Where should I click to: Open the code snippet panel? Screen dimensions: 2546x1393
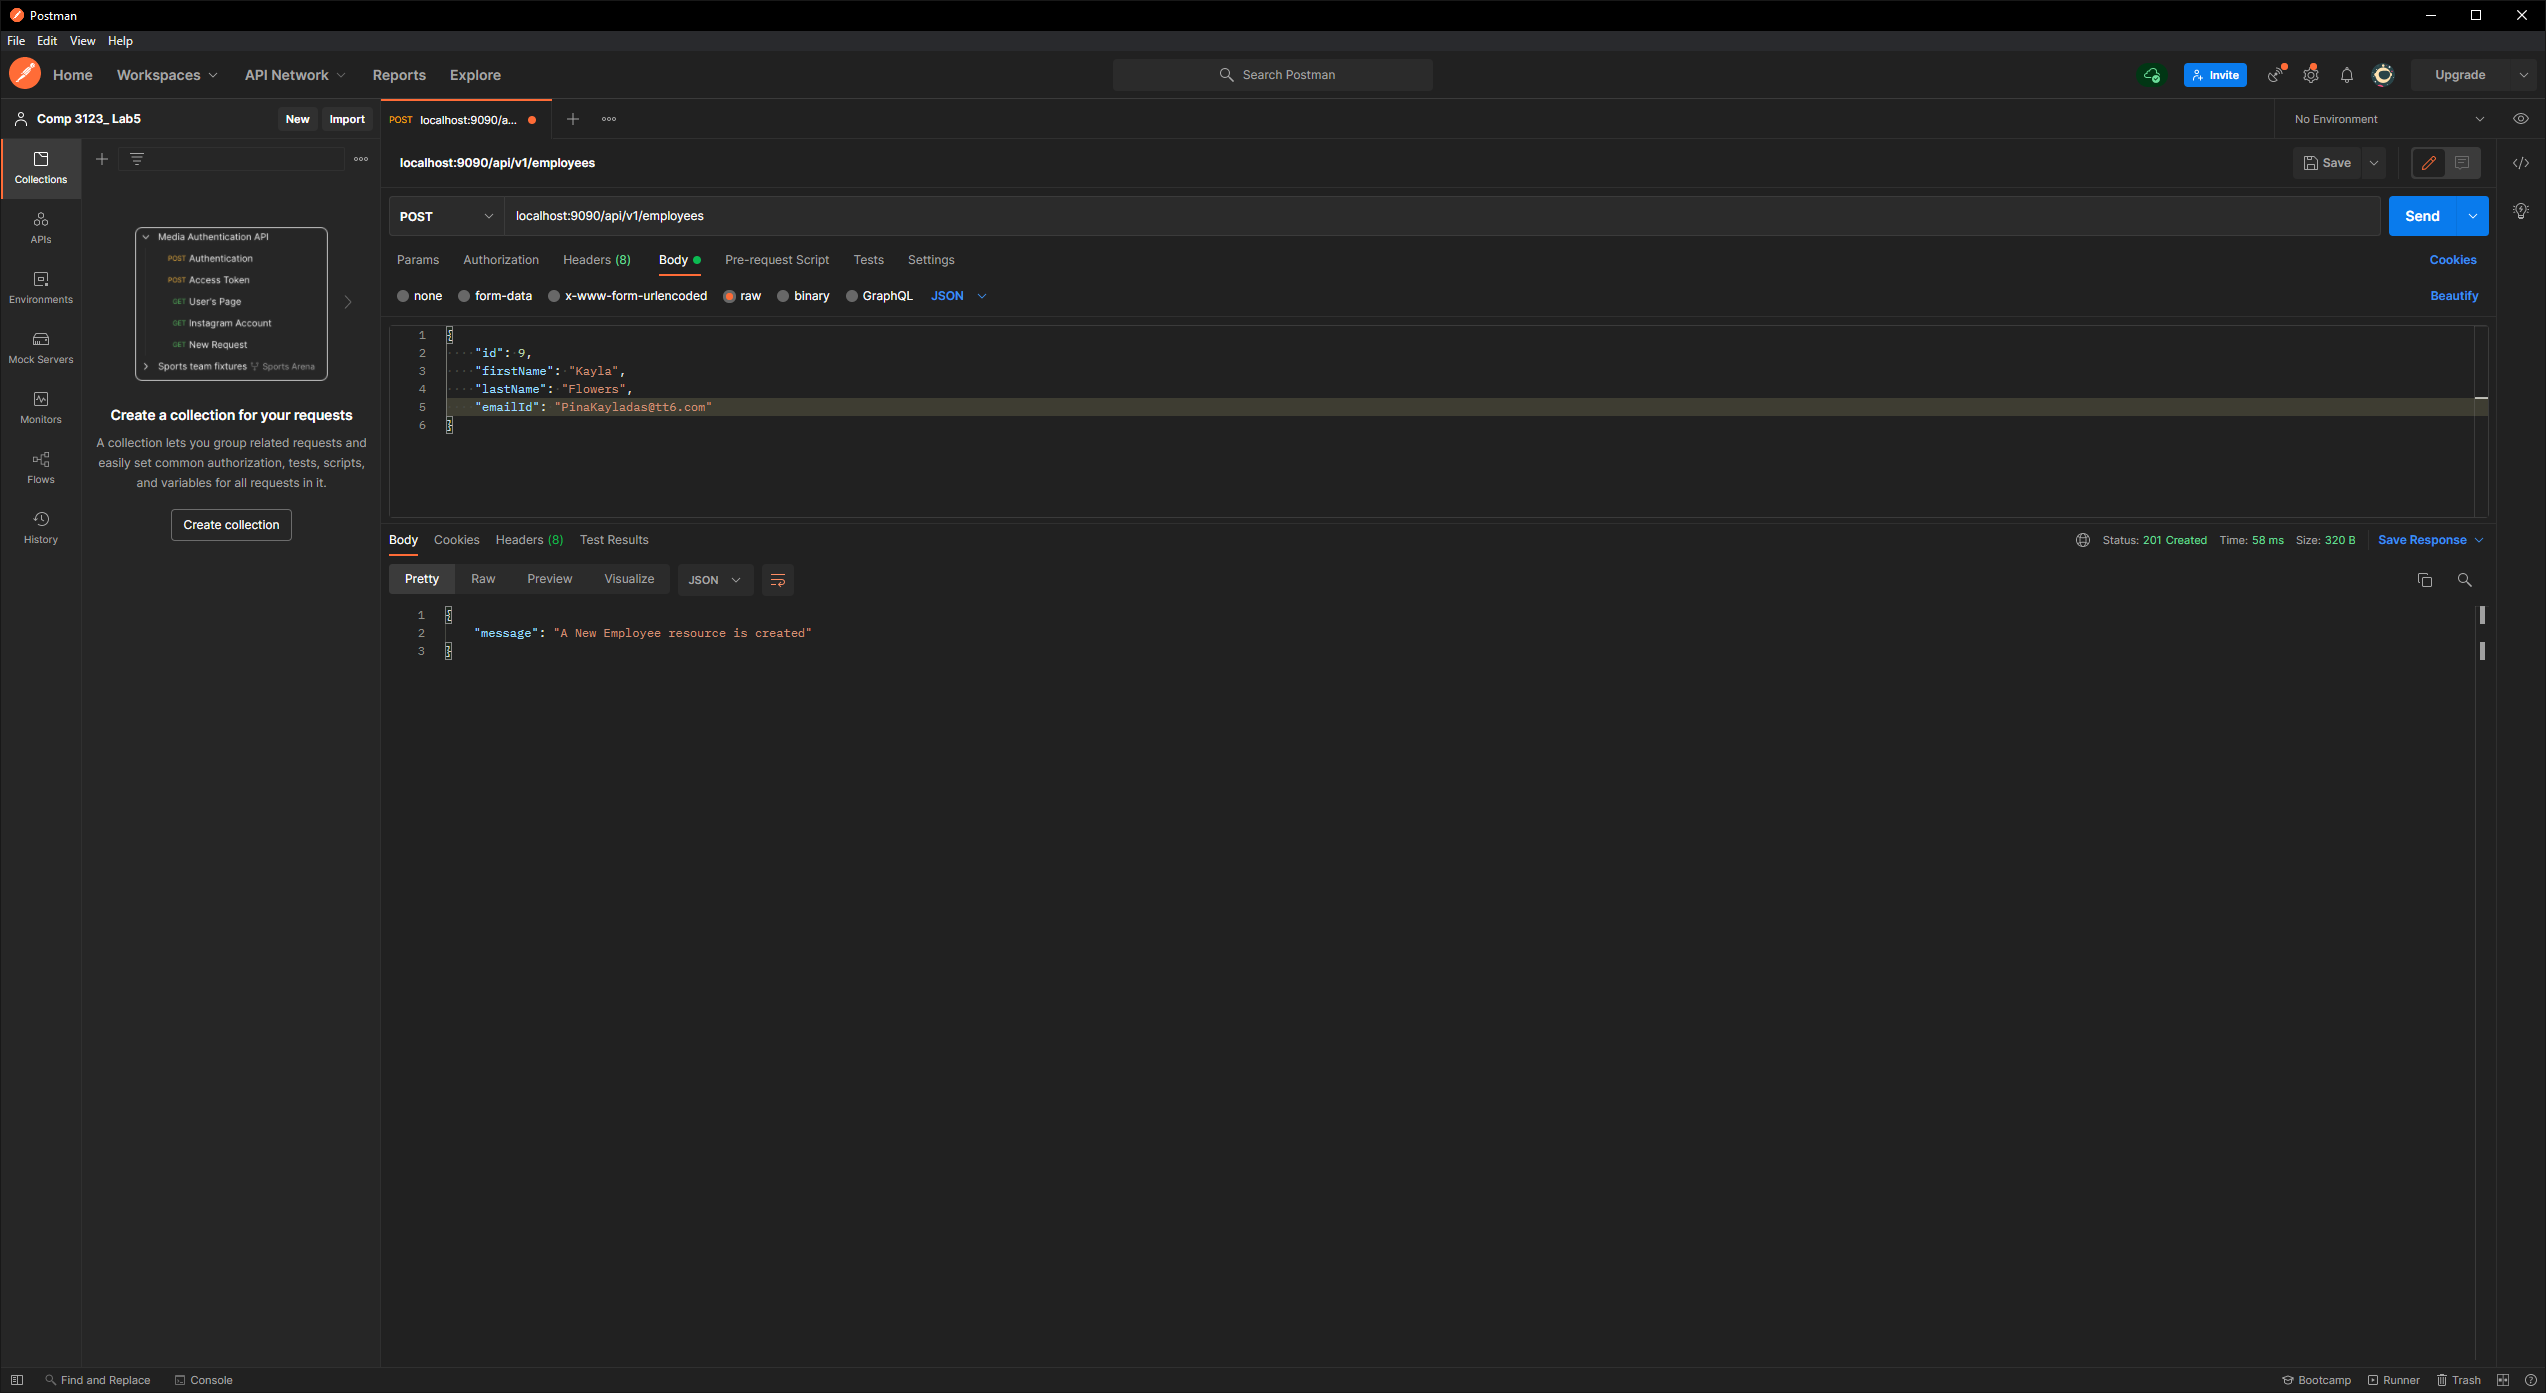2521,162
